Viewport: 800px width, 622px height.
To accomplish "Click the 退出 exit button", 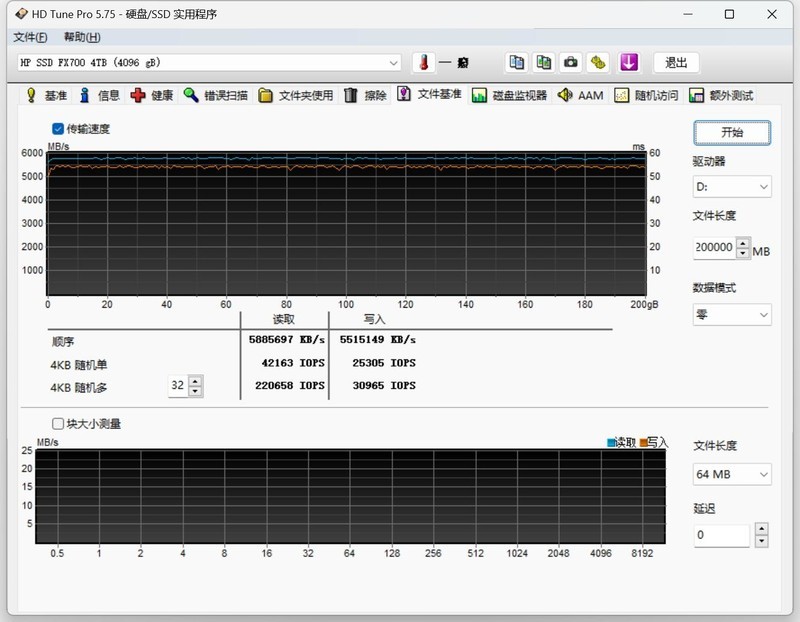I will tap(676, 62).
